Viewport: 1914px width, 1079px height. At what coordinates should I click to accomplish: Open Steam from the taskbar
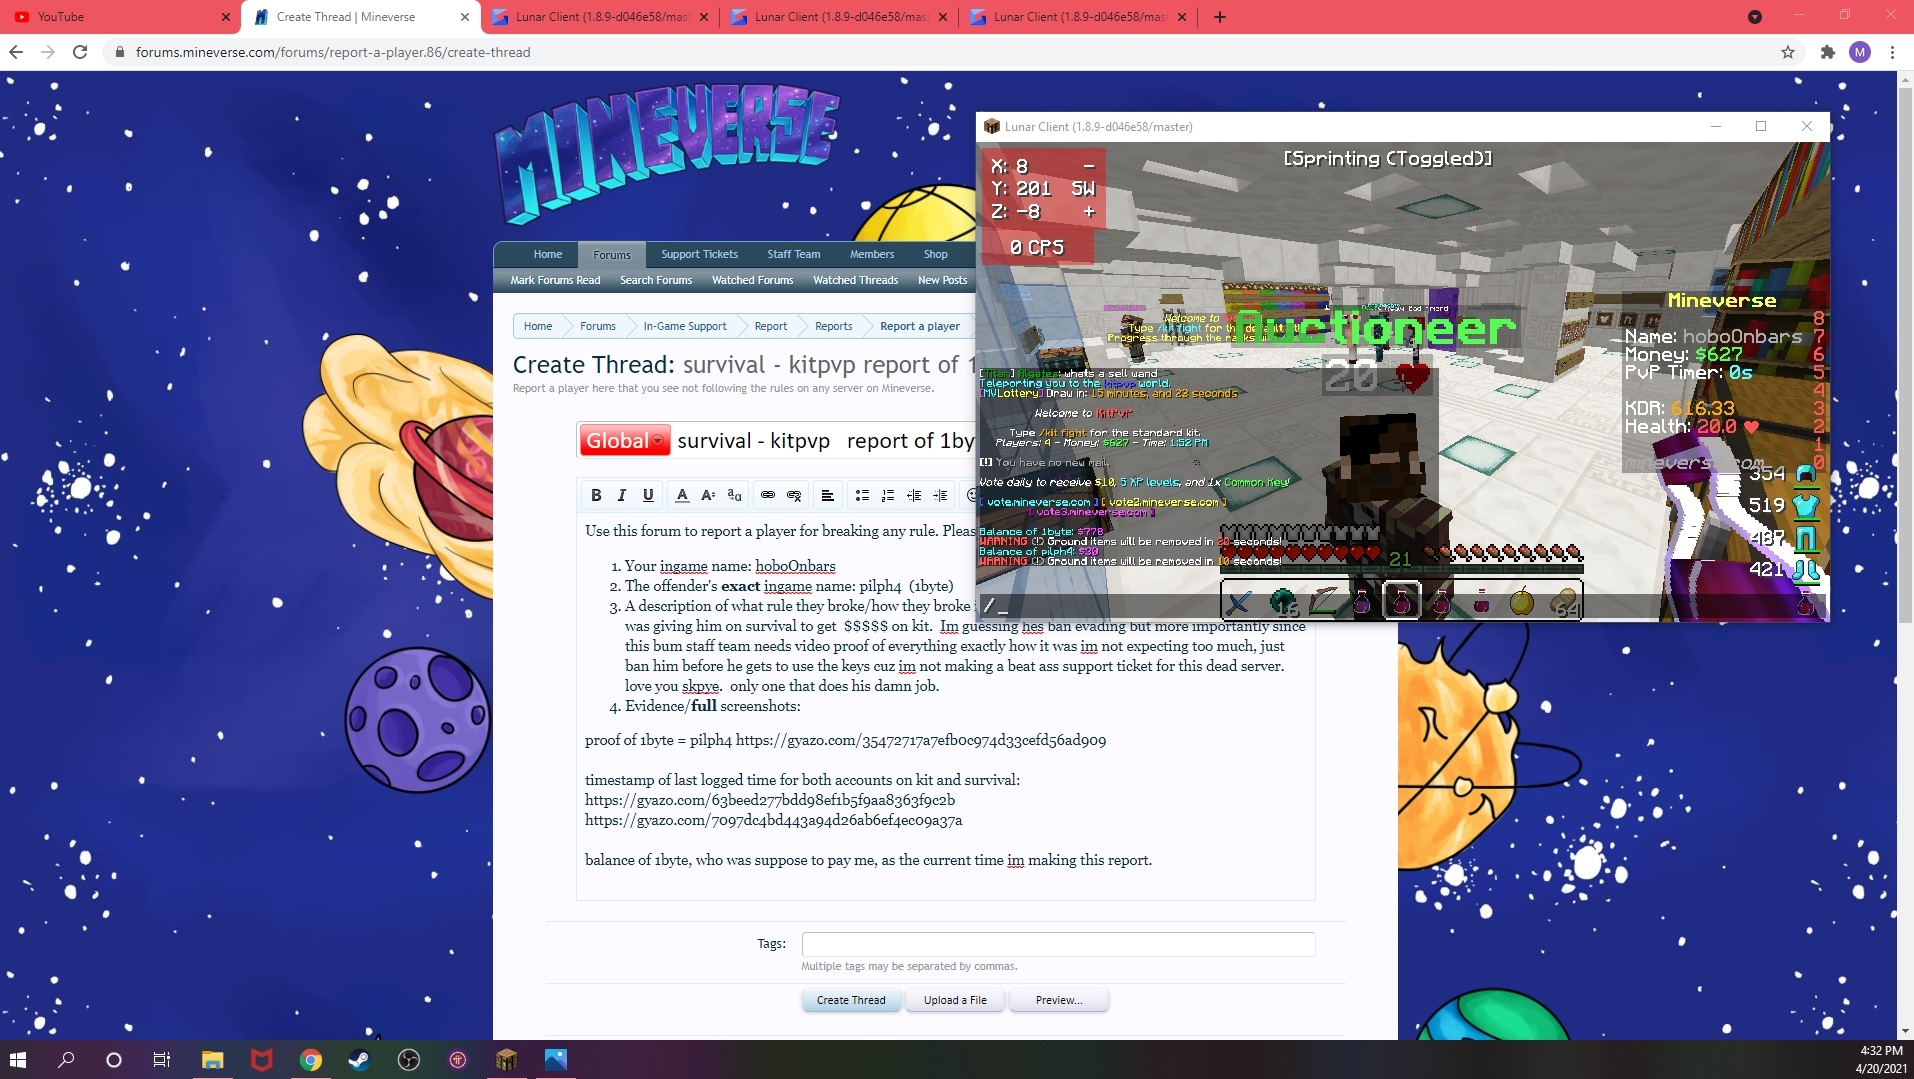click(x=359, y=1060)
